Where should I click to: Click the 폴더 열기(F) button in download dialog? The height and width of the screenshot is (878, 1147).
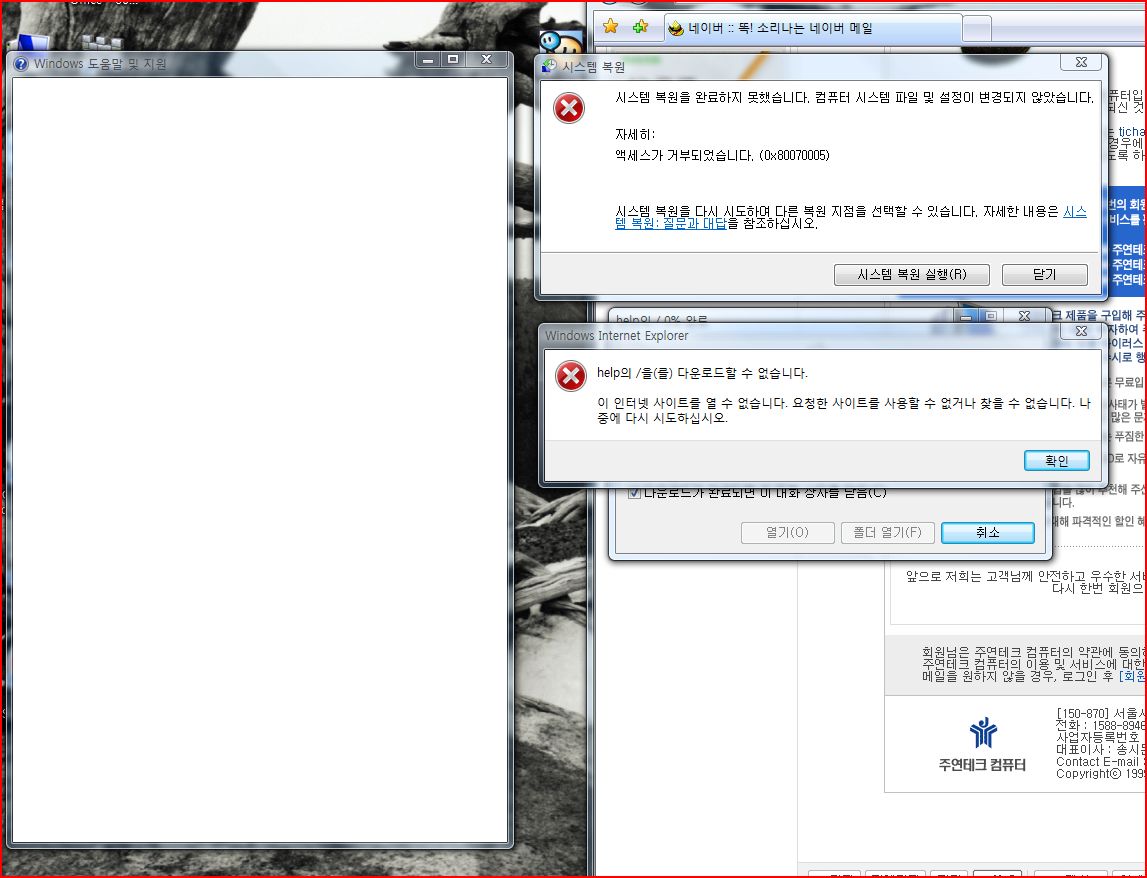click(887, 533)
